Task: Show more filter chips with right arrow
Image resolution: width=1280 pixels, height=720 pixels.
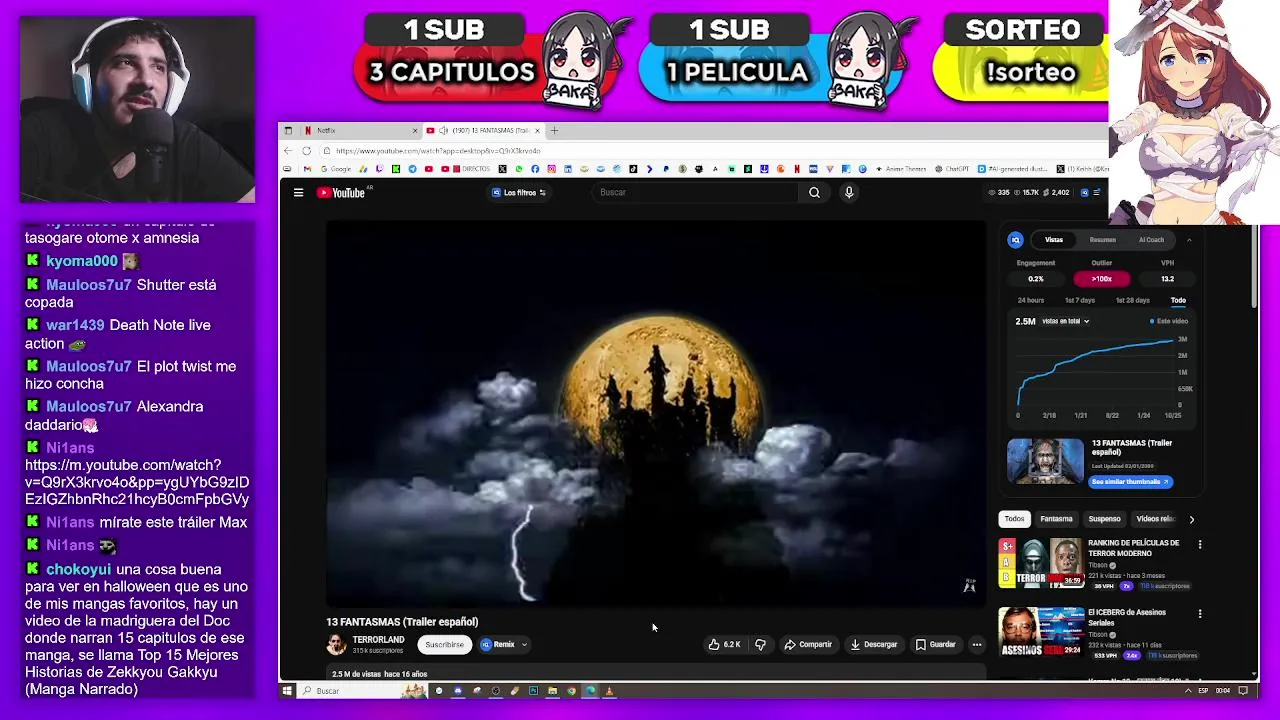Action: click(1191, 520)
